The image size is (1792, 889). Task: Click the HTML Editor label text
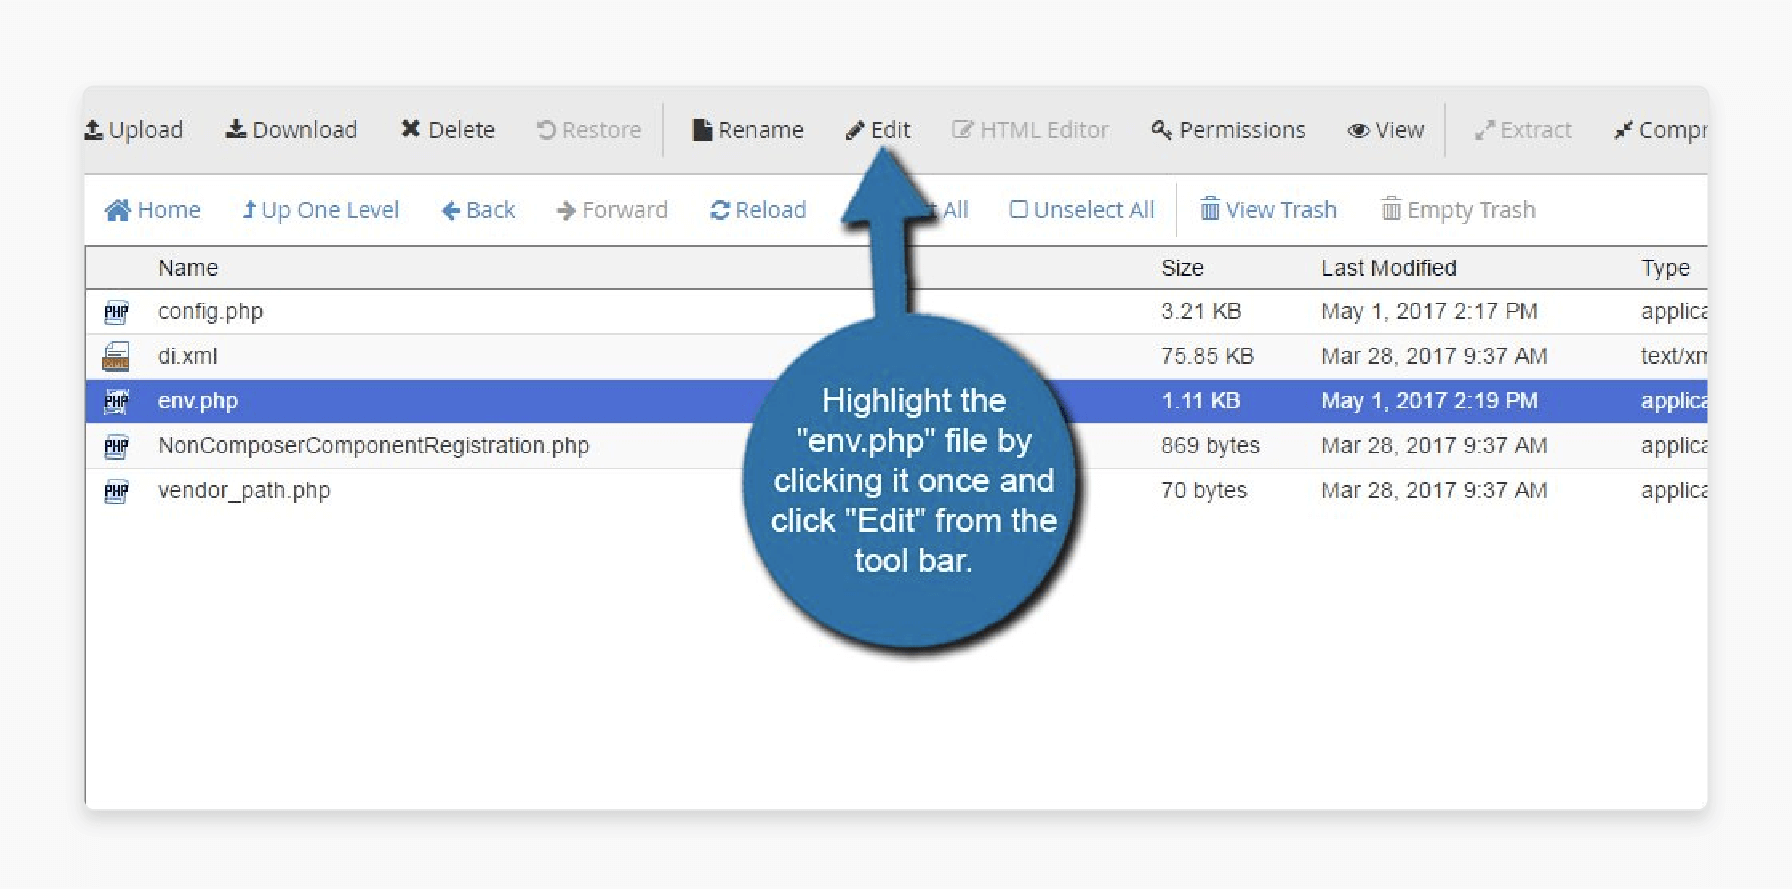(1044, 130)
